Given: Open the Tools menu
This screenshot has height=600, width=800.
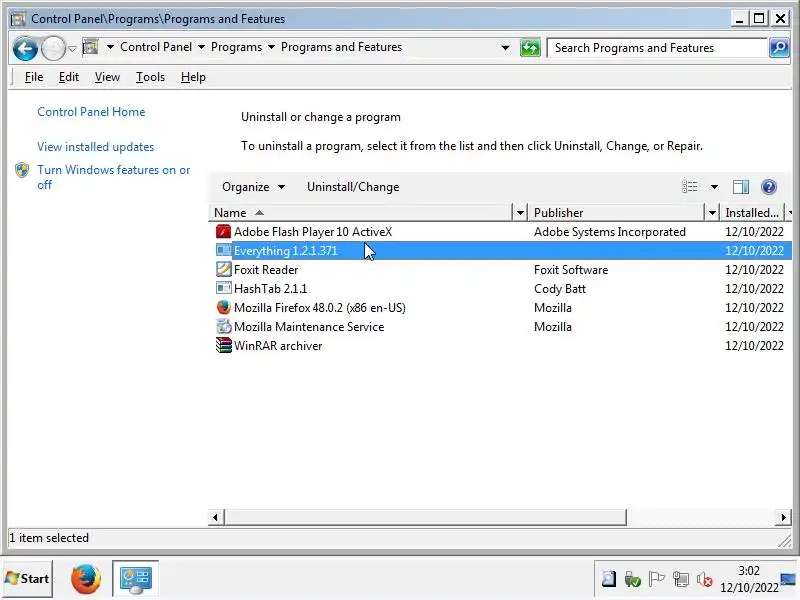Looking at the screenshot, I should 150,77.
